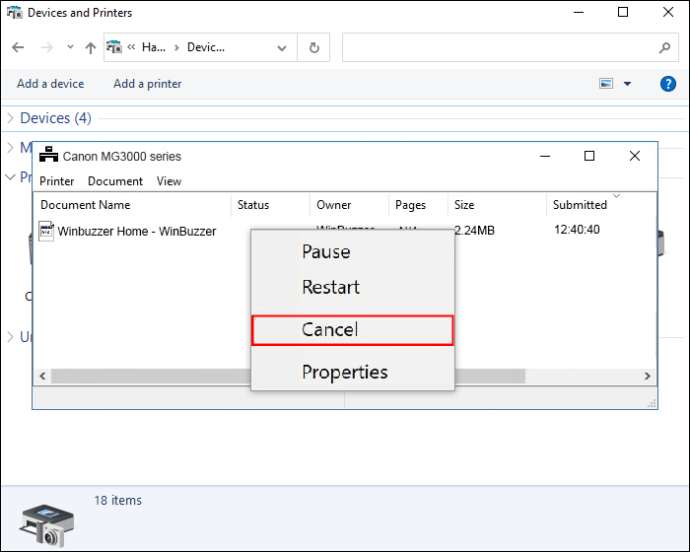Click the print job document icon

[46, 231]
